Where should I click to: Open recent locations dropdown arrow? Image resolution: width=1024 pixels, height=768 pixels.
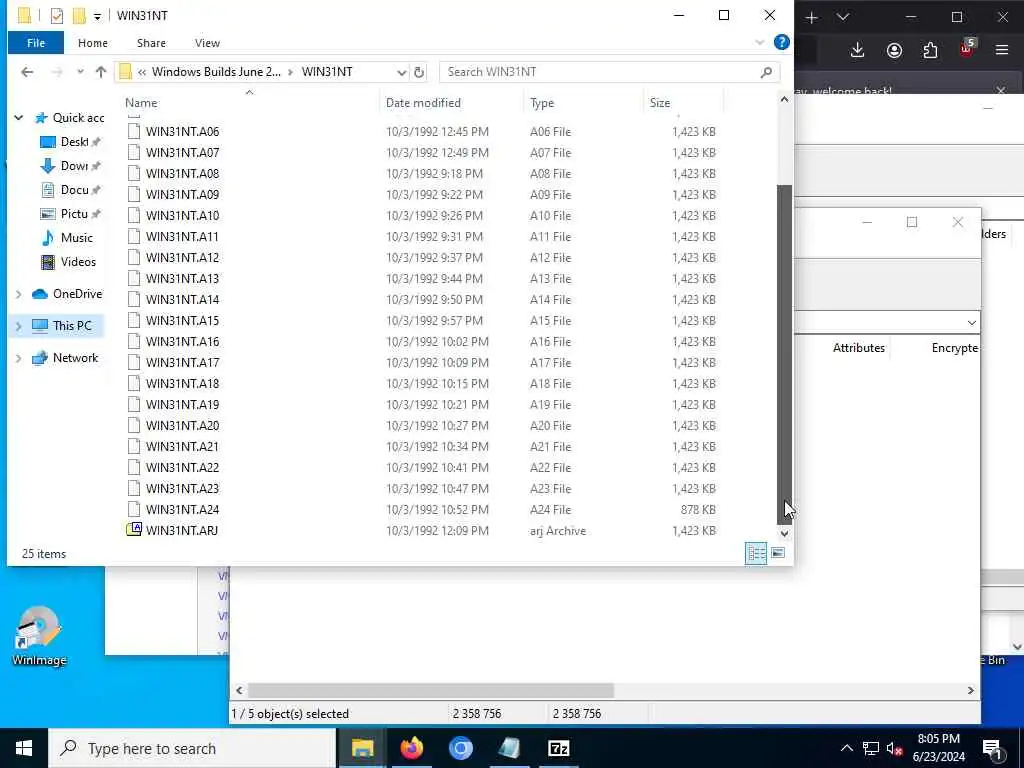(x=80, y=72)
